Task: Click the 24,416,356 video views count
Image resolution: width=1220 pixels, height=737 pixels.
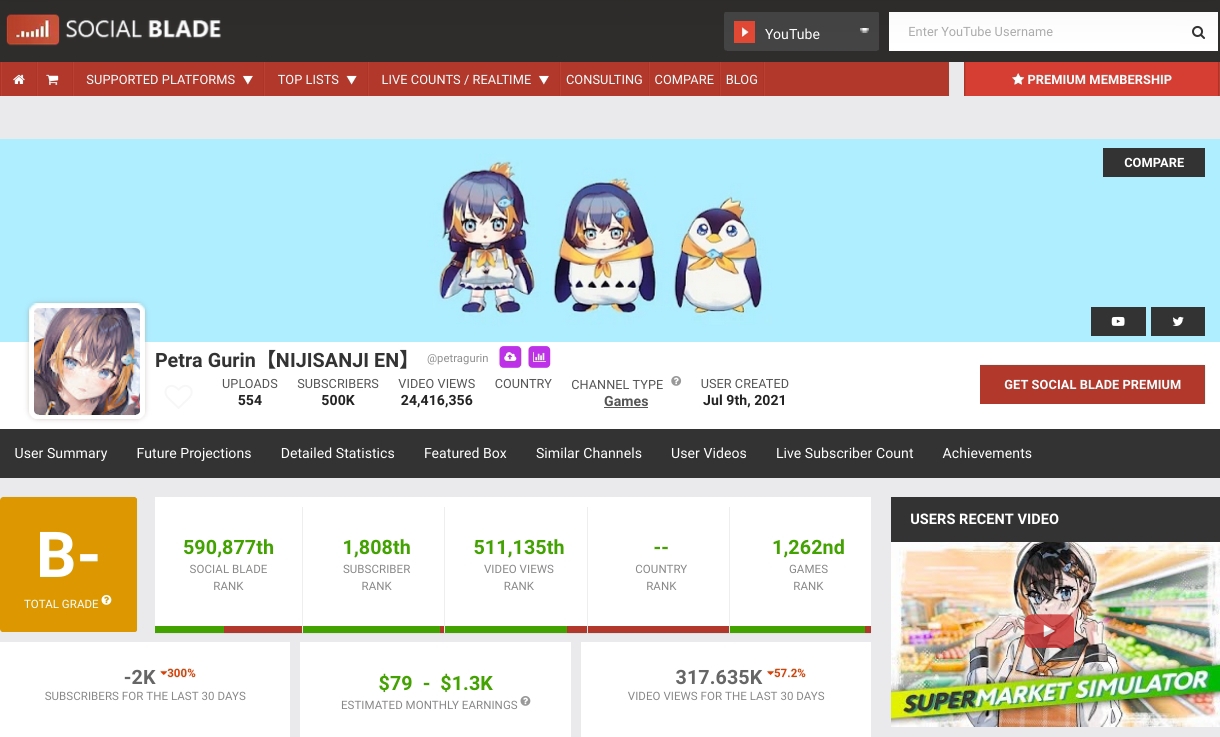Action: pos(436,400)
